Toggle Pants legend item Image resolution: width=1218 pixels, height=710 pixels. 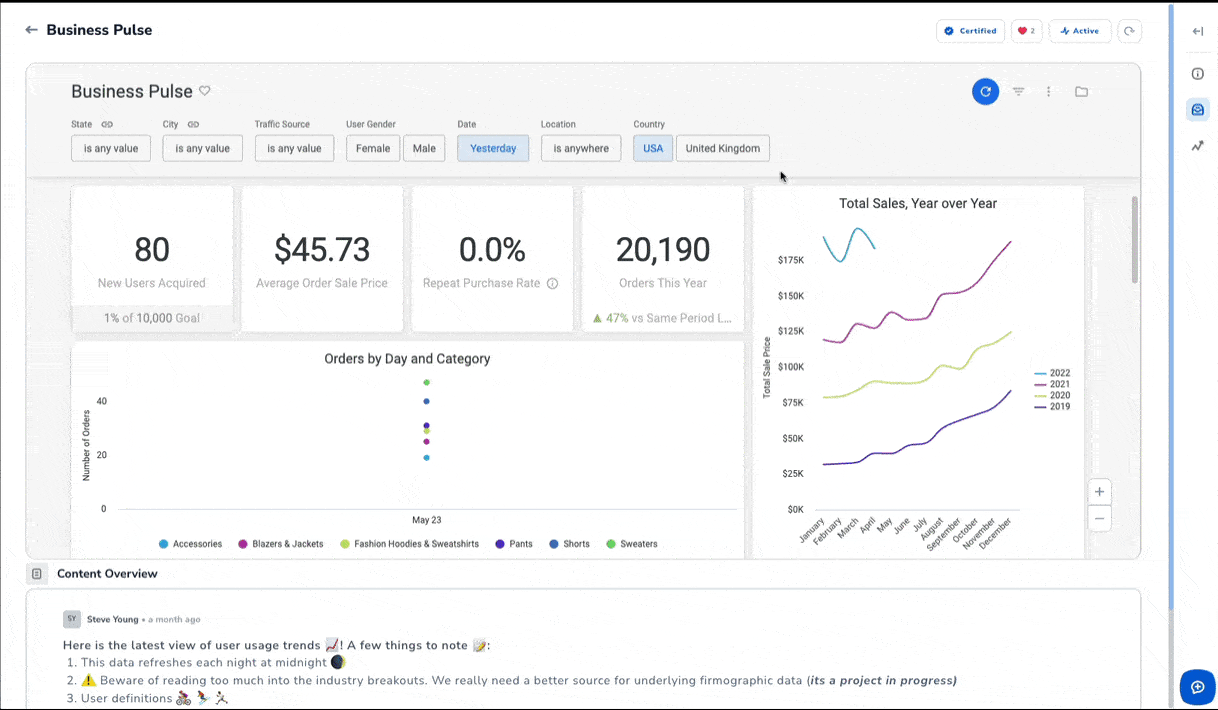tap(513, 544)
